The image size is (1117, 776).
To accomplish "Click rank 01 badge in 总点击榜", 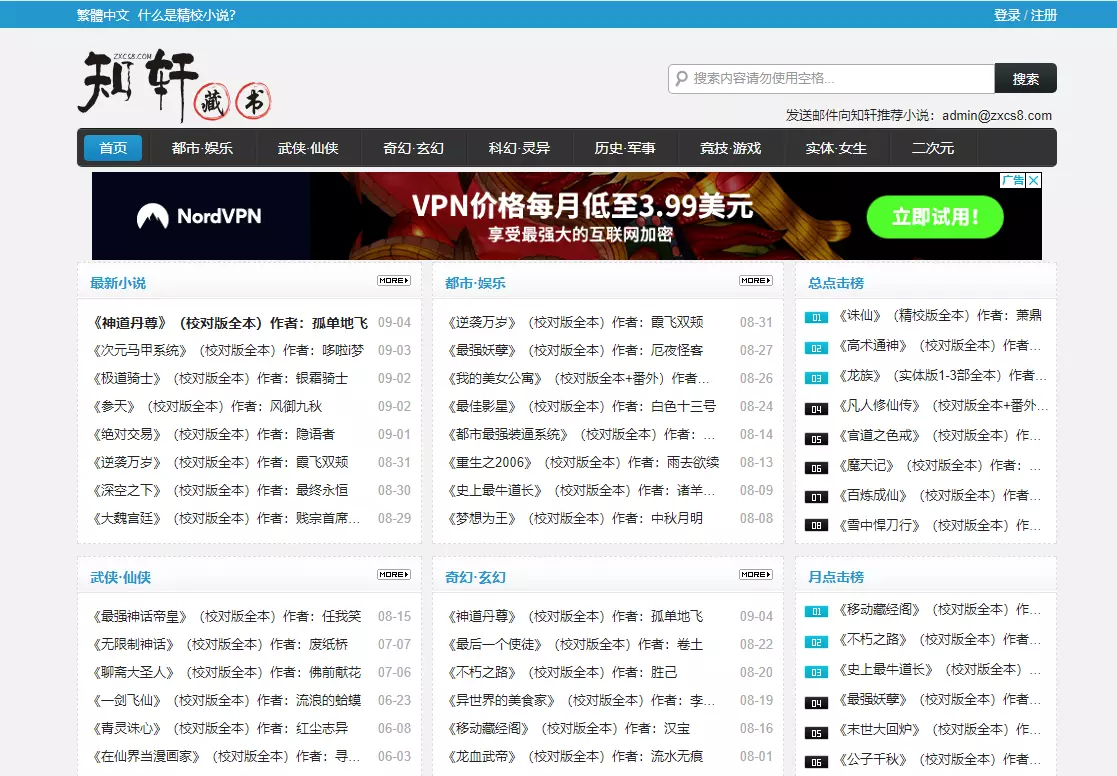I will (x=816, y=318).
